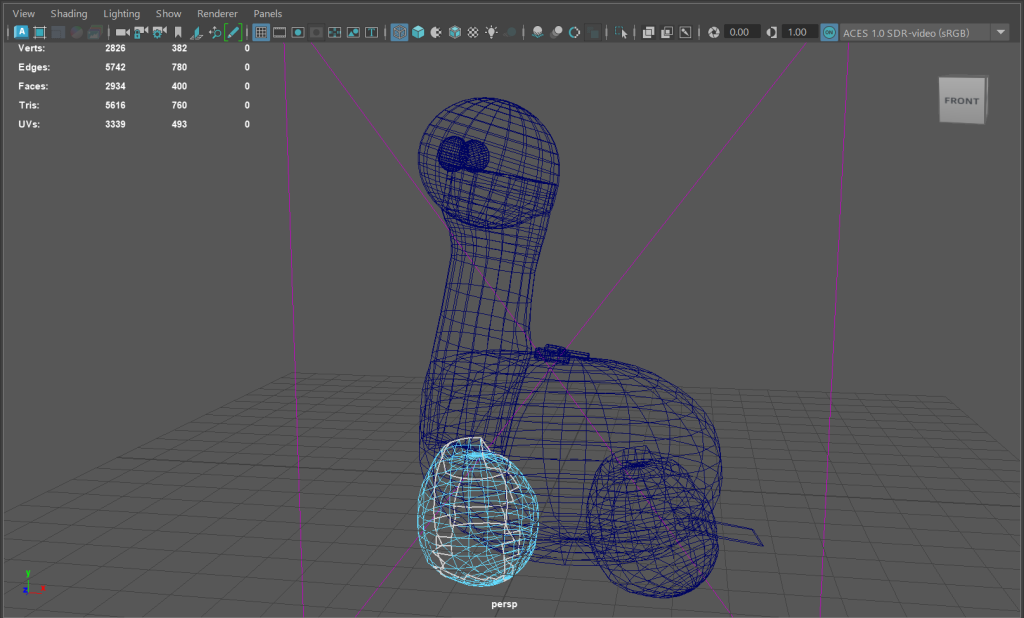Image resolution: width=1024 pixels, height=618 pixels.
Task: Click the Exposure icon beside 0.00
Action: [713, 33]
